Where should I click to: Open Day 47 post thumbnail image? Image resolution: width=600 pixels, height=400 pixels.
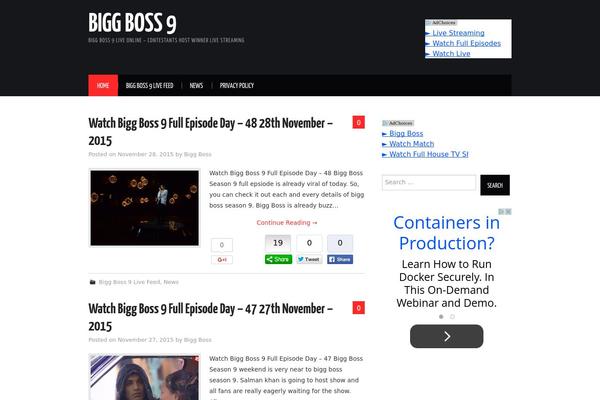(145, 377)
